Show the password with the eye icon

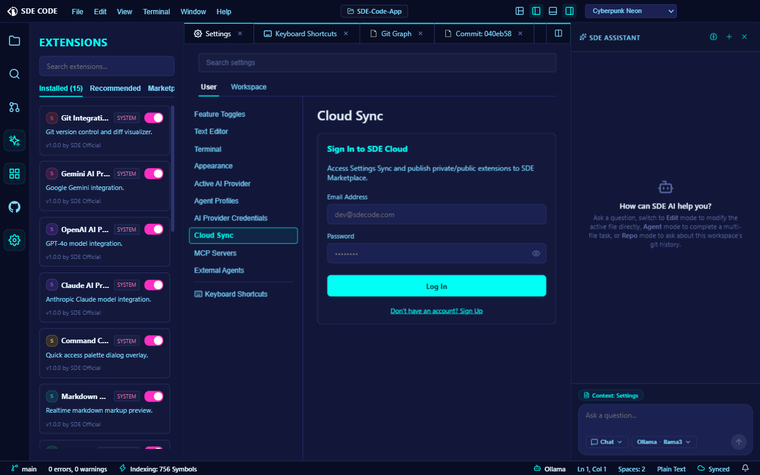click(x=536, y=253)
